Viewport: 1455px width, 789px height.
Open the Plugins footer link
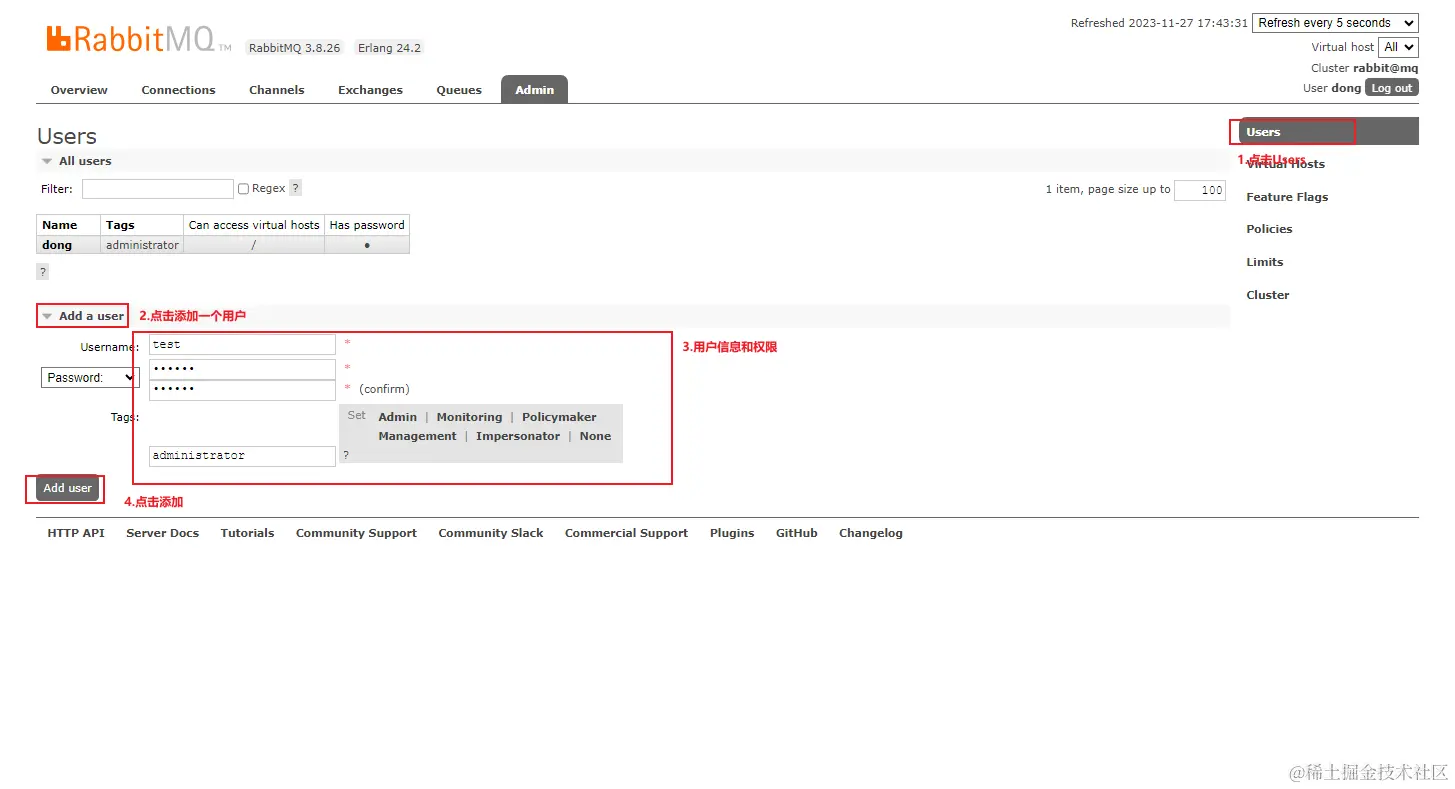point(732,533)
